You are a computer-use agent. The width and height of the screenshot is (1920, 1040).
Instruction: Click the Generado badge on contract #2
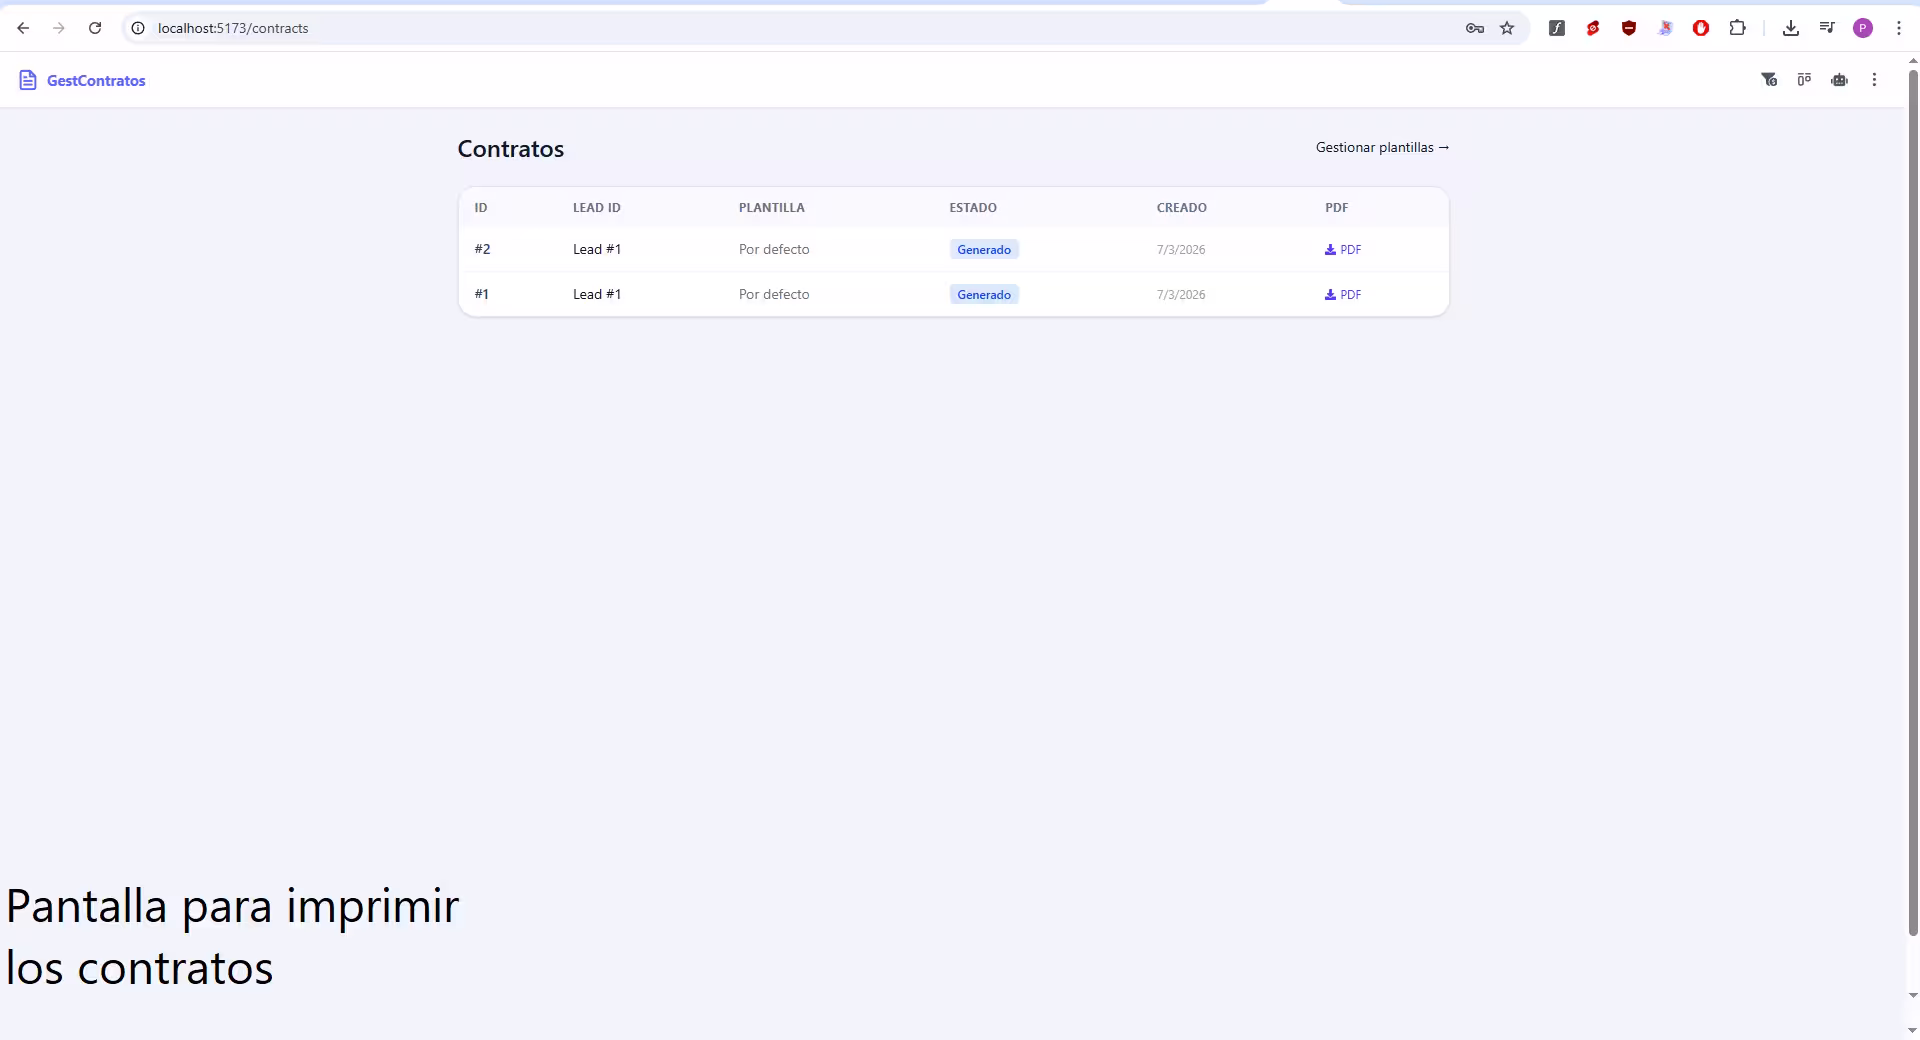[x=983, y=250]
